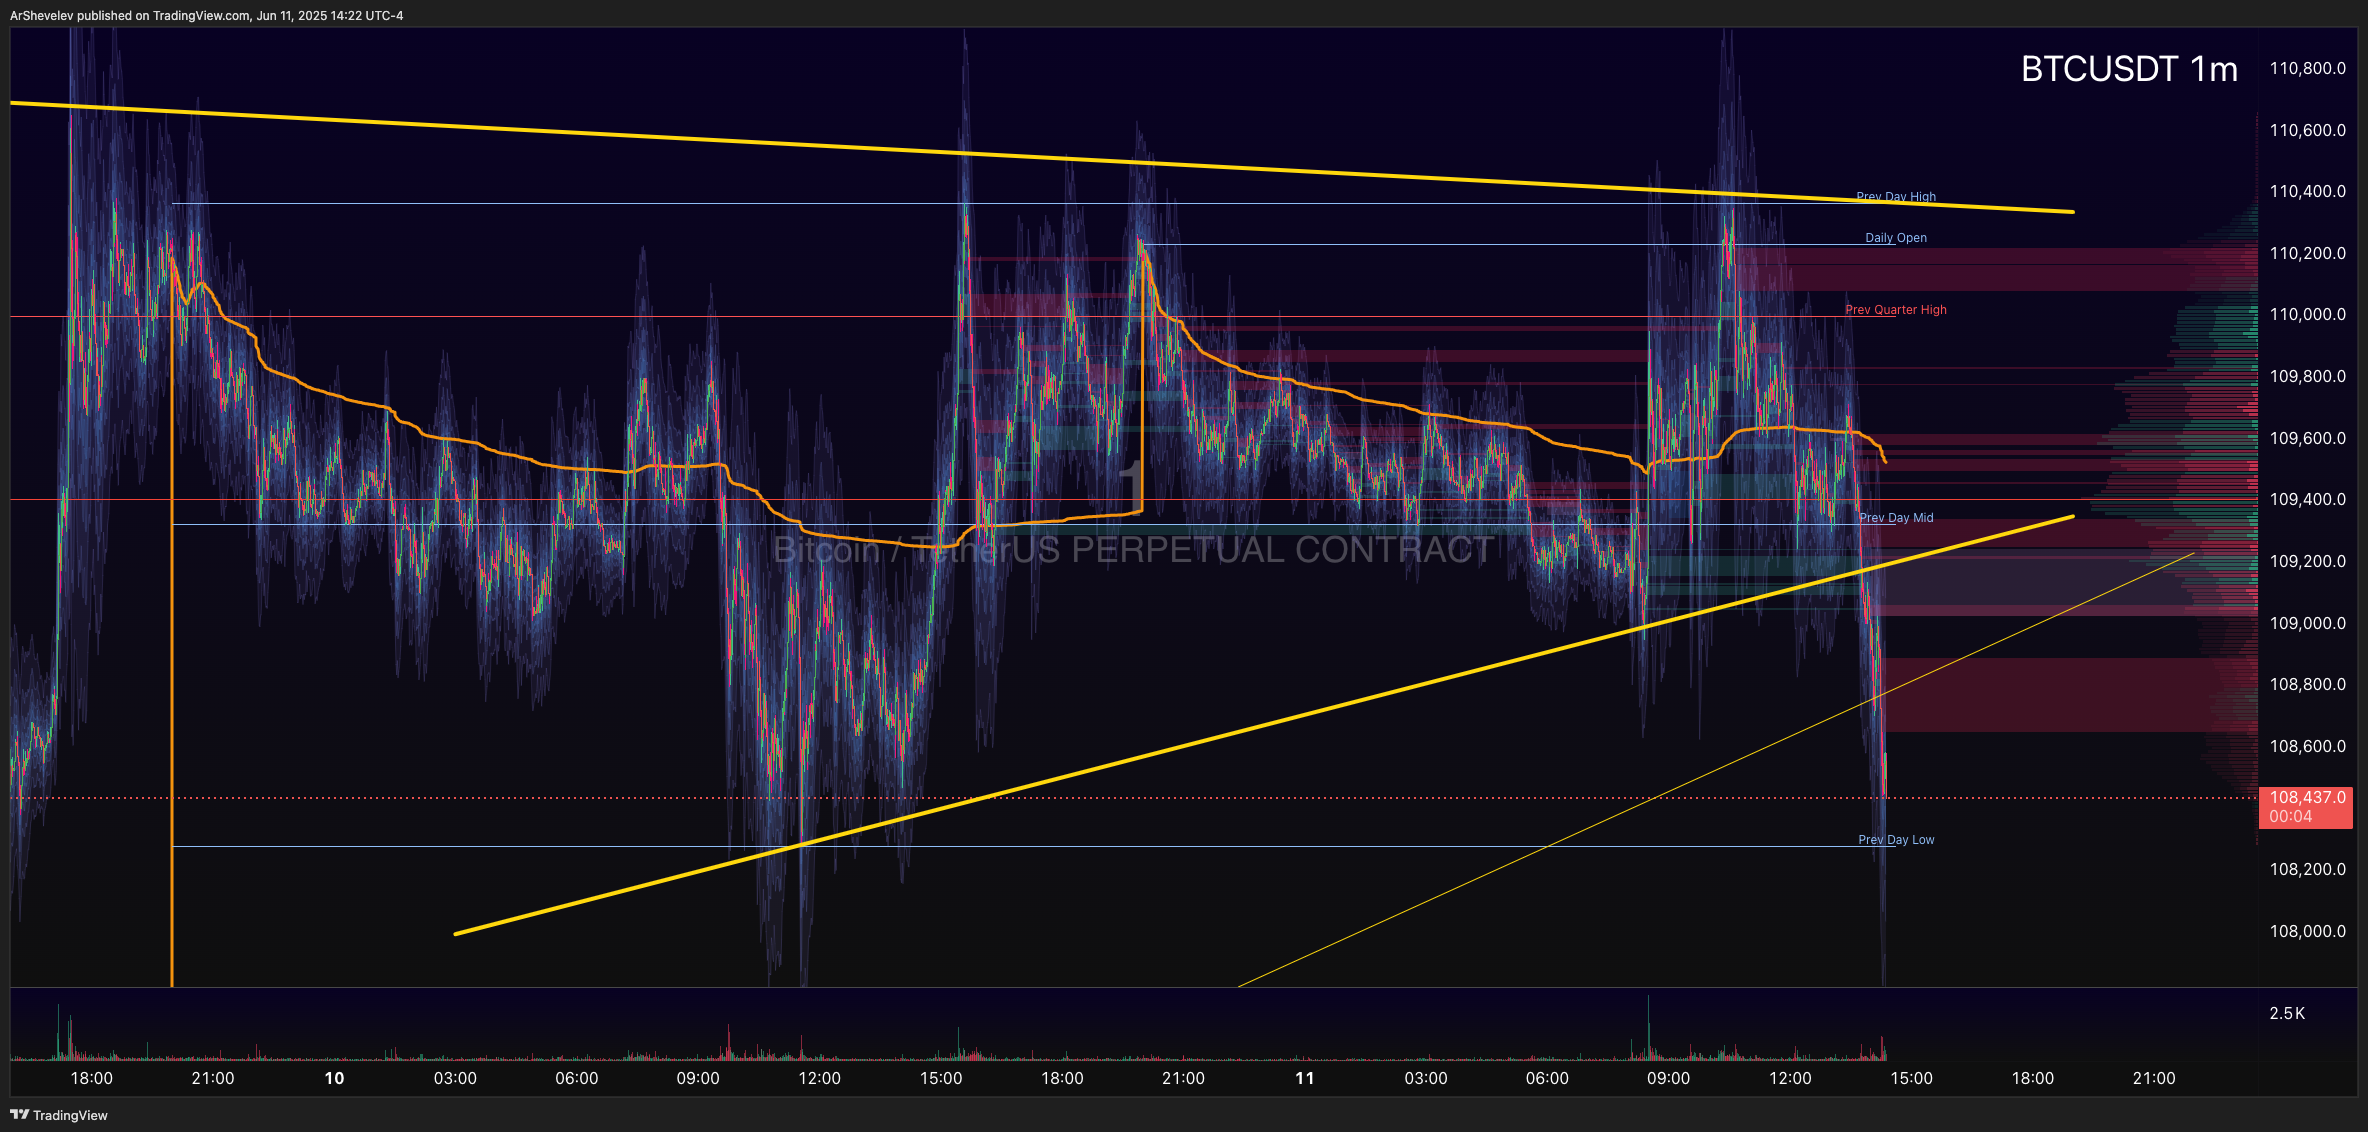The image size is (2368, 1132).
Task: Click the 110,000.0 price axis label
Action: [x=2307, y=314]
